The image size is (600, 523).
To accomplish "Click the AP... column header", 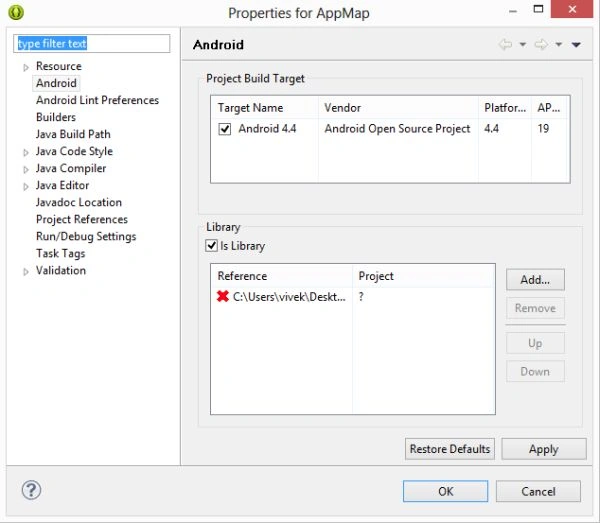I will 550,108.
